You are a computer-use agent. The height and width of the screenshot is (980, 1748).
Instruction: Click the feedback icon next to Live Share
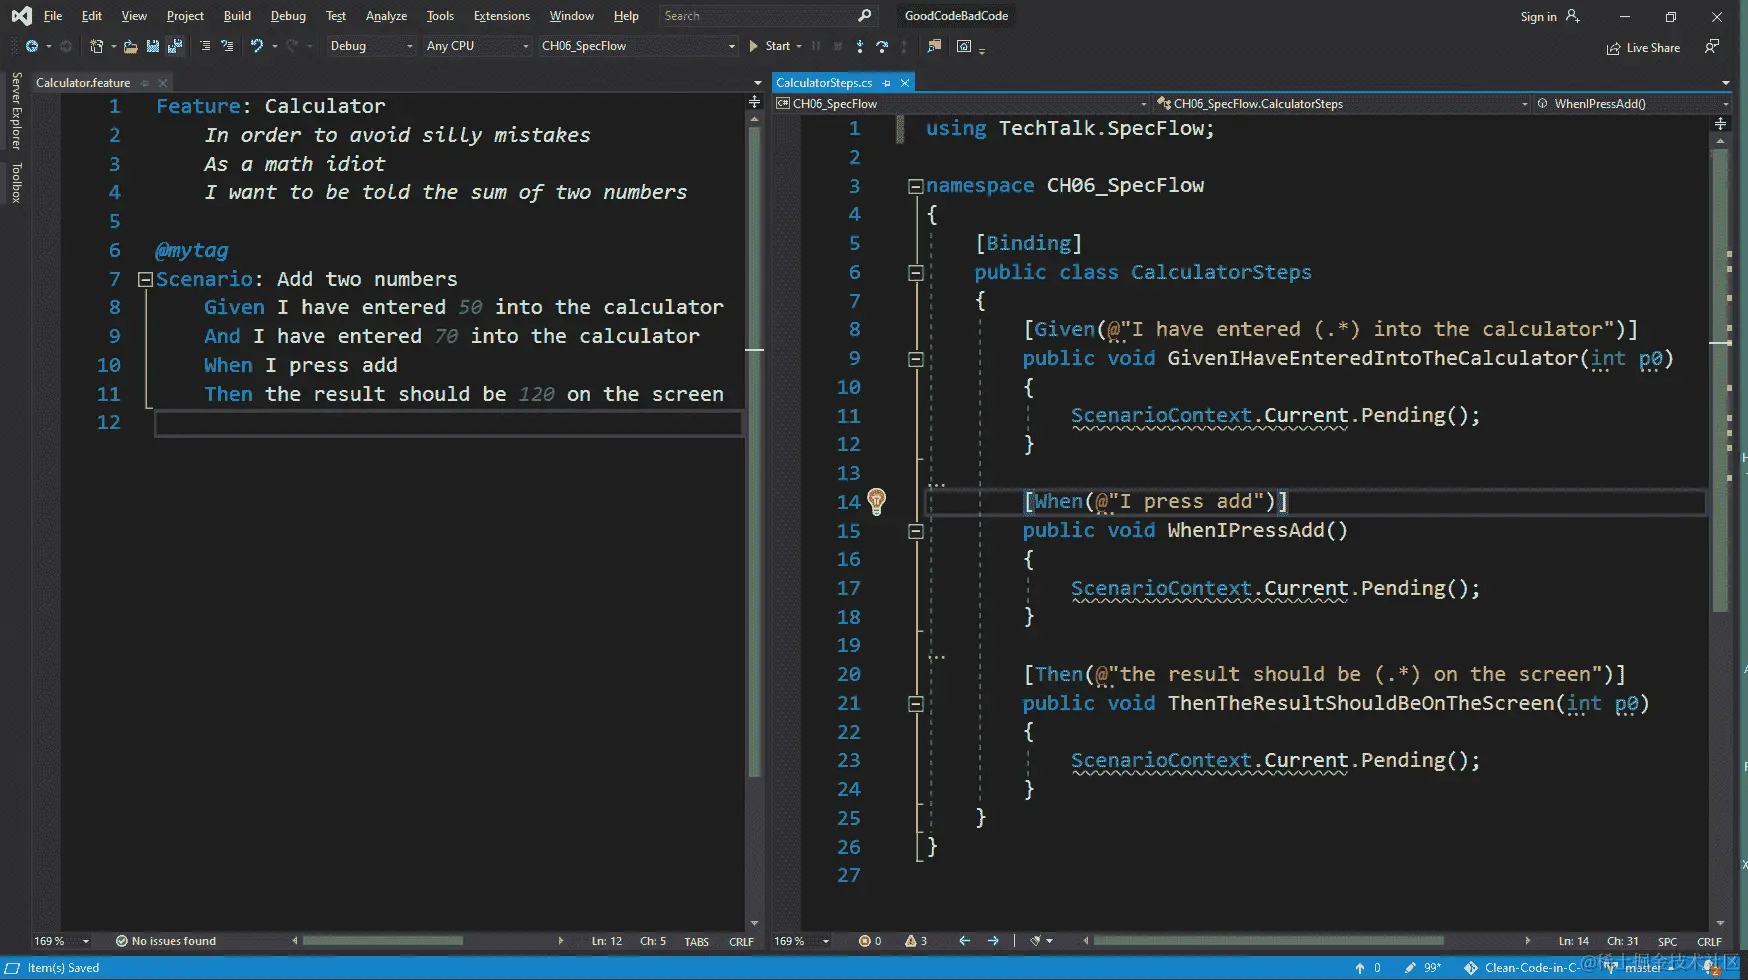(x=1712, y=47)
